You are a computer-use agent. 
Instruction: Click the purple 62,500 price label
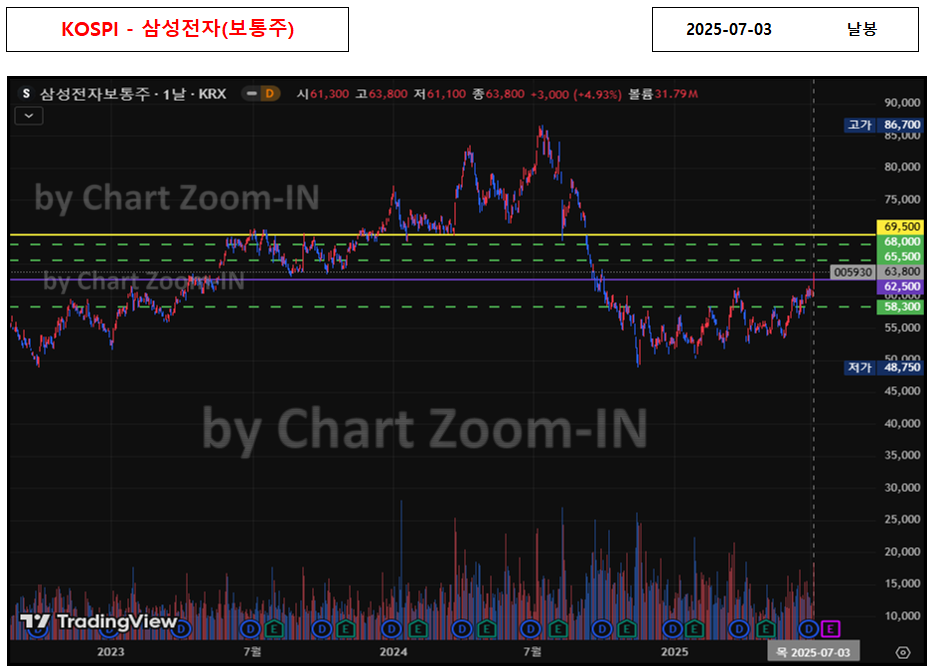(x=900, y=286)
